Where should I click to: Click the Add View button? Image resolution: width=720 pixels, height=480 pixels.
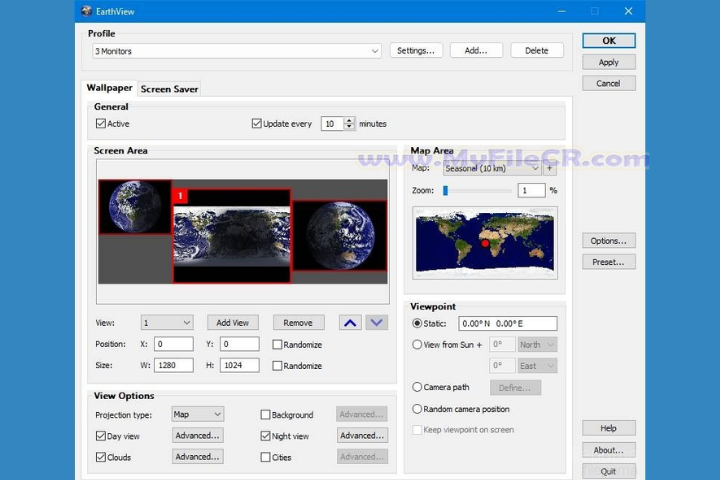coord(233,323)
